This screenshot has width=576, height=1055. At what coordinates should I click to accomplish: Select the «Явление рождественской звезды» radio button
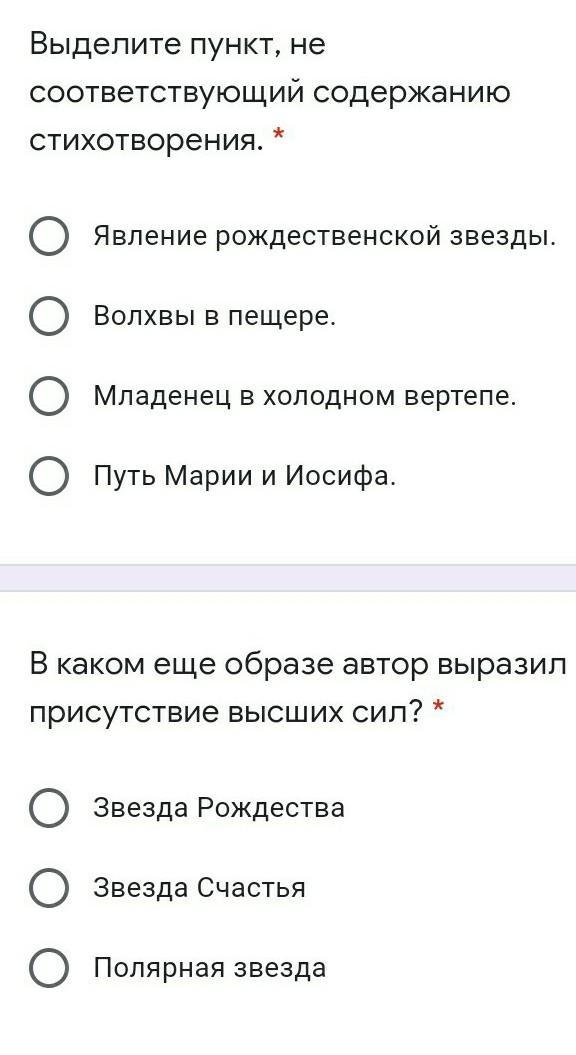[x=48, y=237]
